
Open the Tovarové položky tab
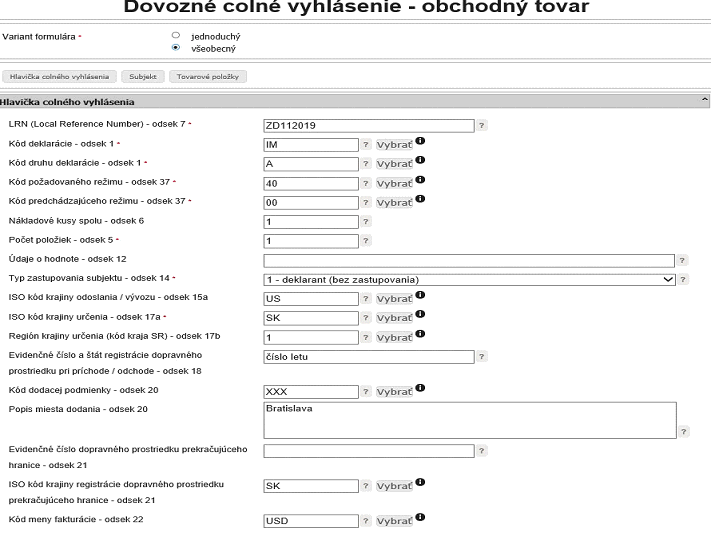point(208,77)
